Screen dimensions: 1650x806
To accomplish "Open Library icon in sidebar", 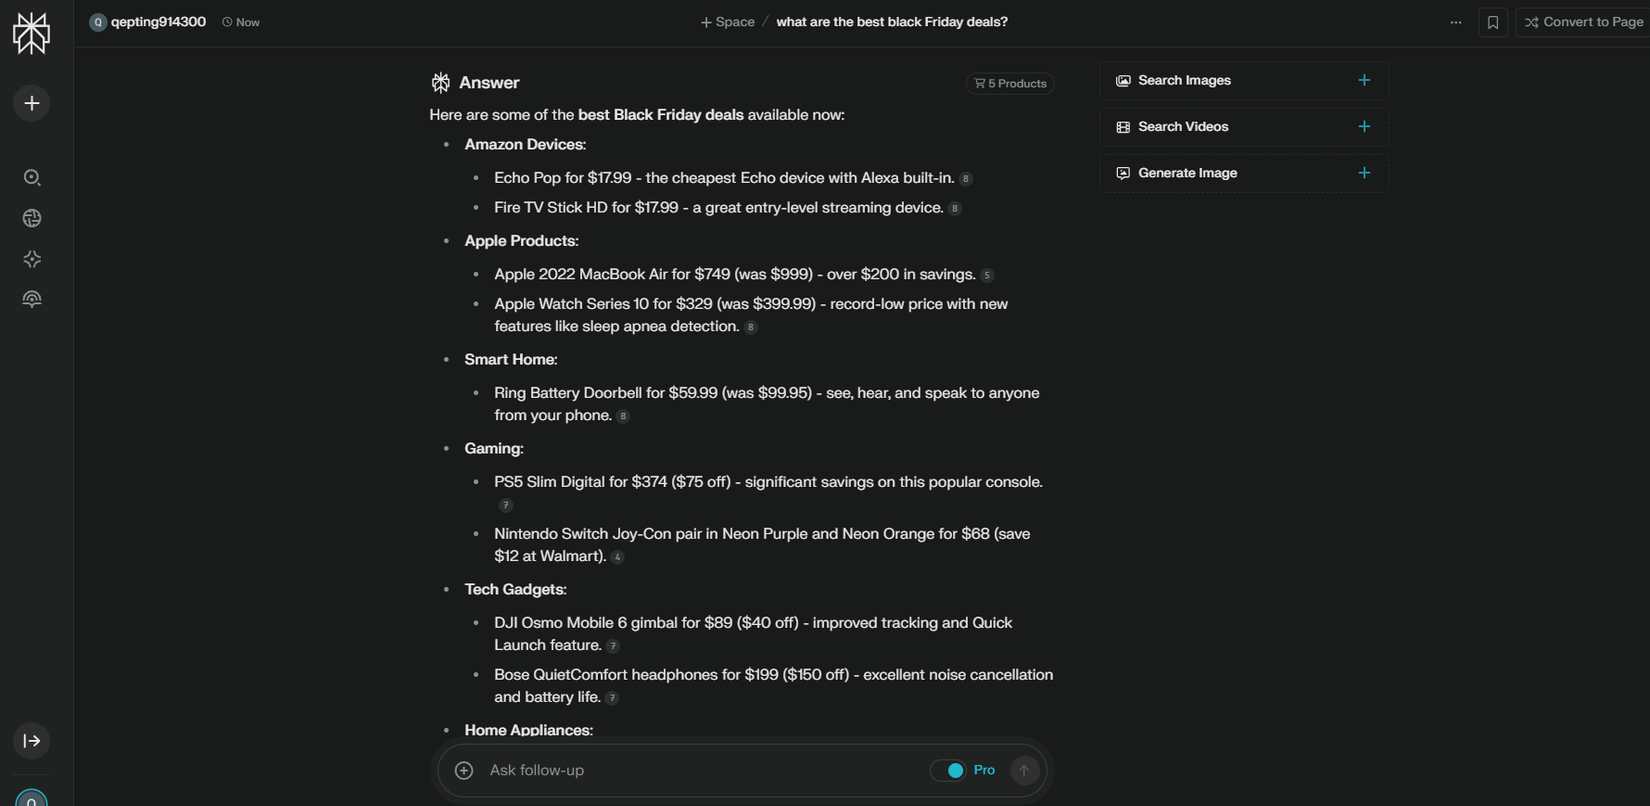I will click(32, 299).
